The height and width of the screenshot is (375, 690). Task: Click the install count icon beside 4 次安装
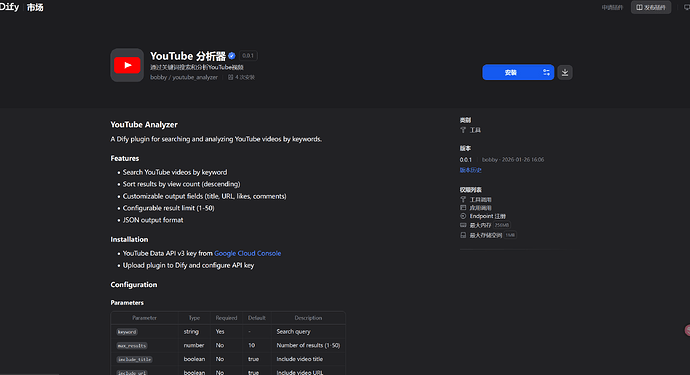pos(230,77)
